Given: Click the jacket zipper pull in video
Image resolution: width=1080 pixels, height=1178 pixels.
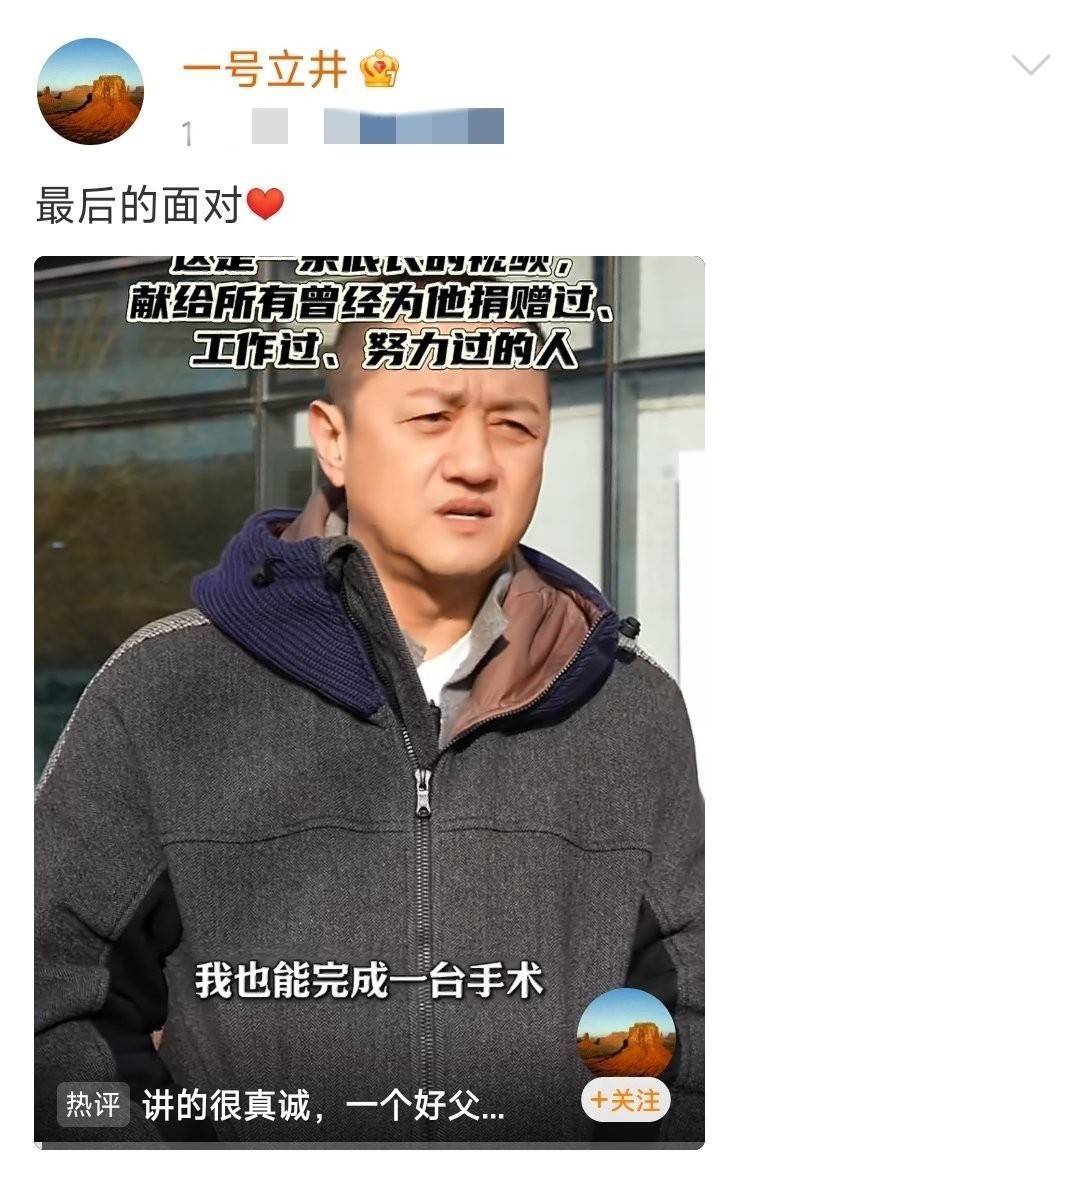Looking at the screenshot, I should point(424,793).
